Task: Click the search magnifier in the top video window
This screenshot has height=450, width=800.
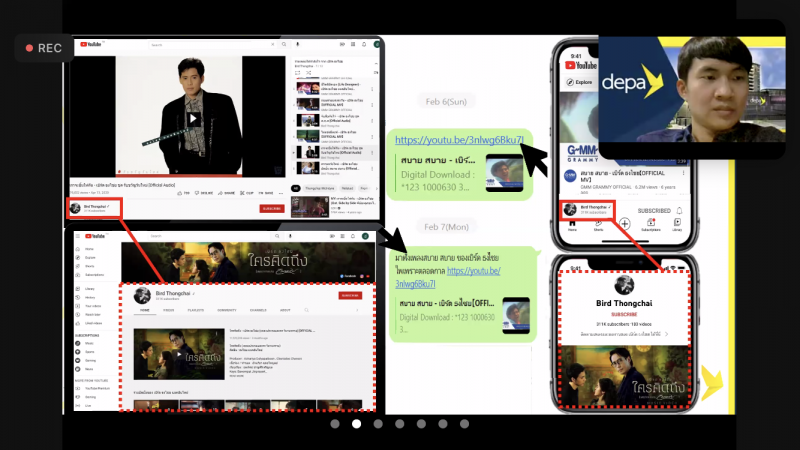Action: coord(284,44)
